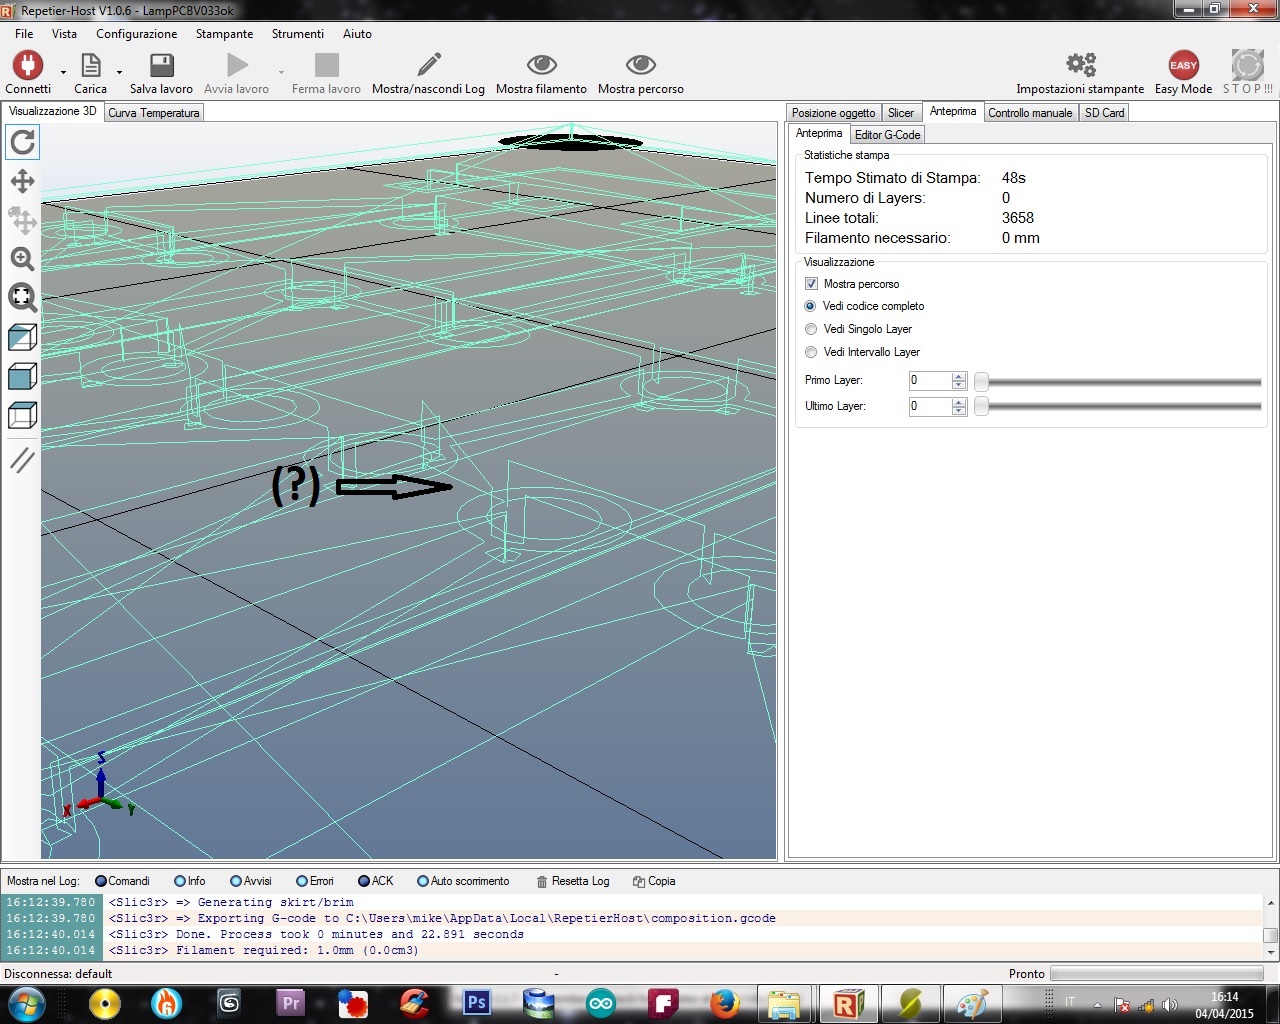Screen dimensions: 1280x1024
Task: Toggle Mostra percorso eye in toolbar
Action: click(640, 66)
